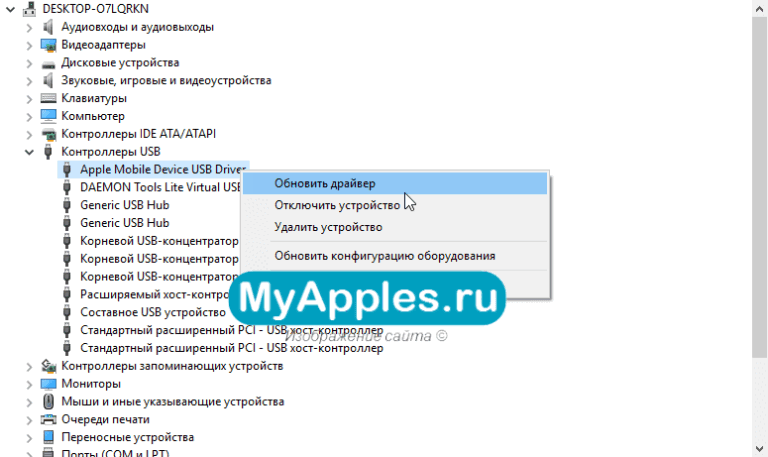Choose Отключить устройство from context menu

(395, 205)
